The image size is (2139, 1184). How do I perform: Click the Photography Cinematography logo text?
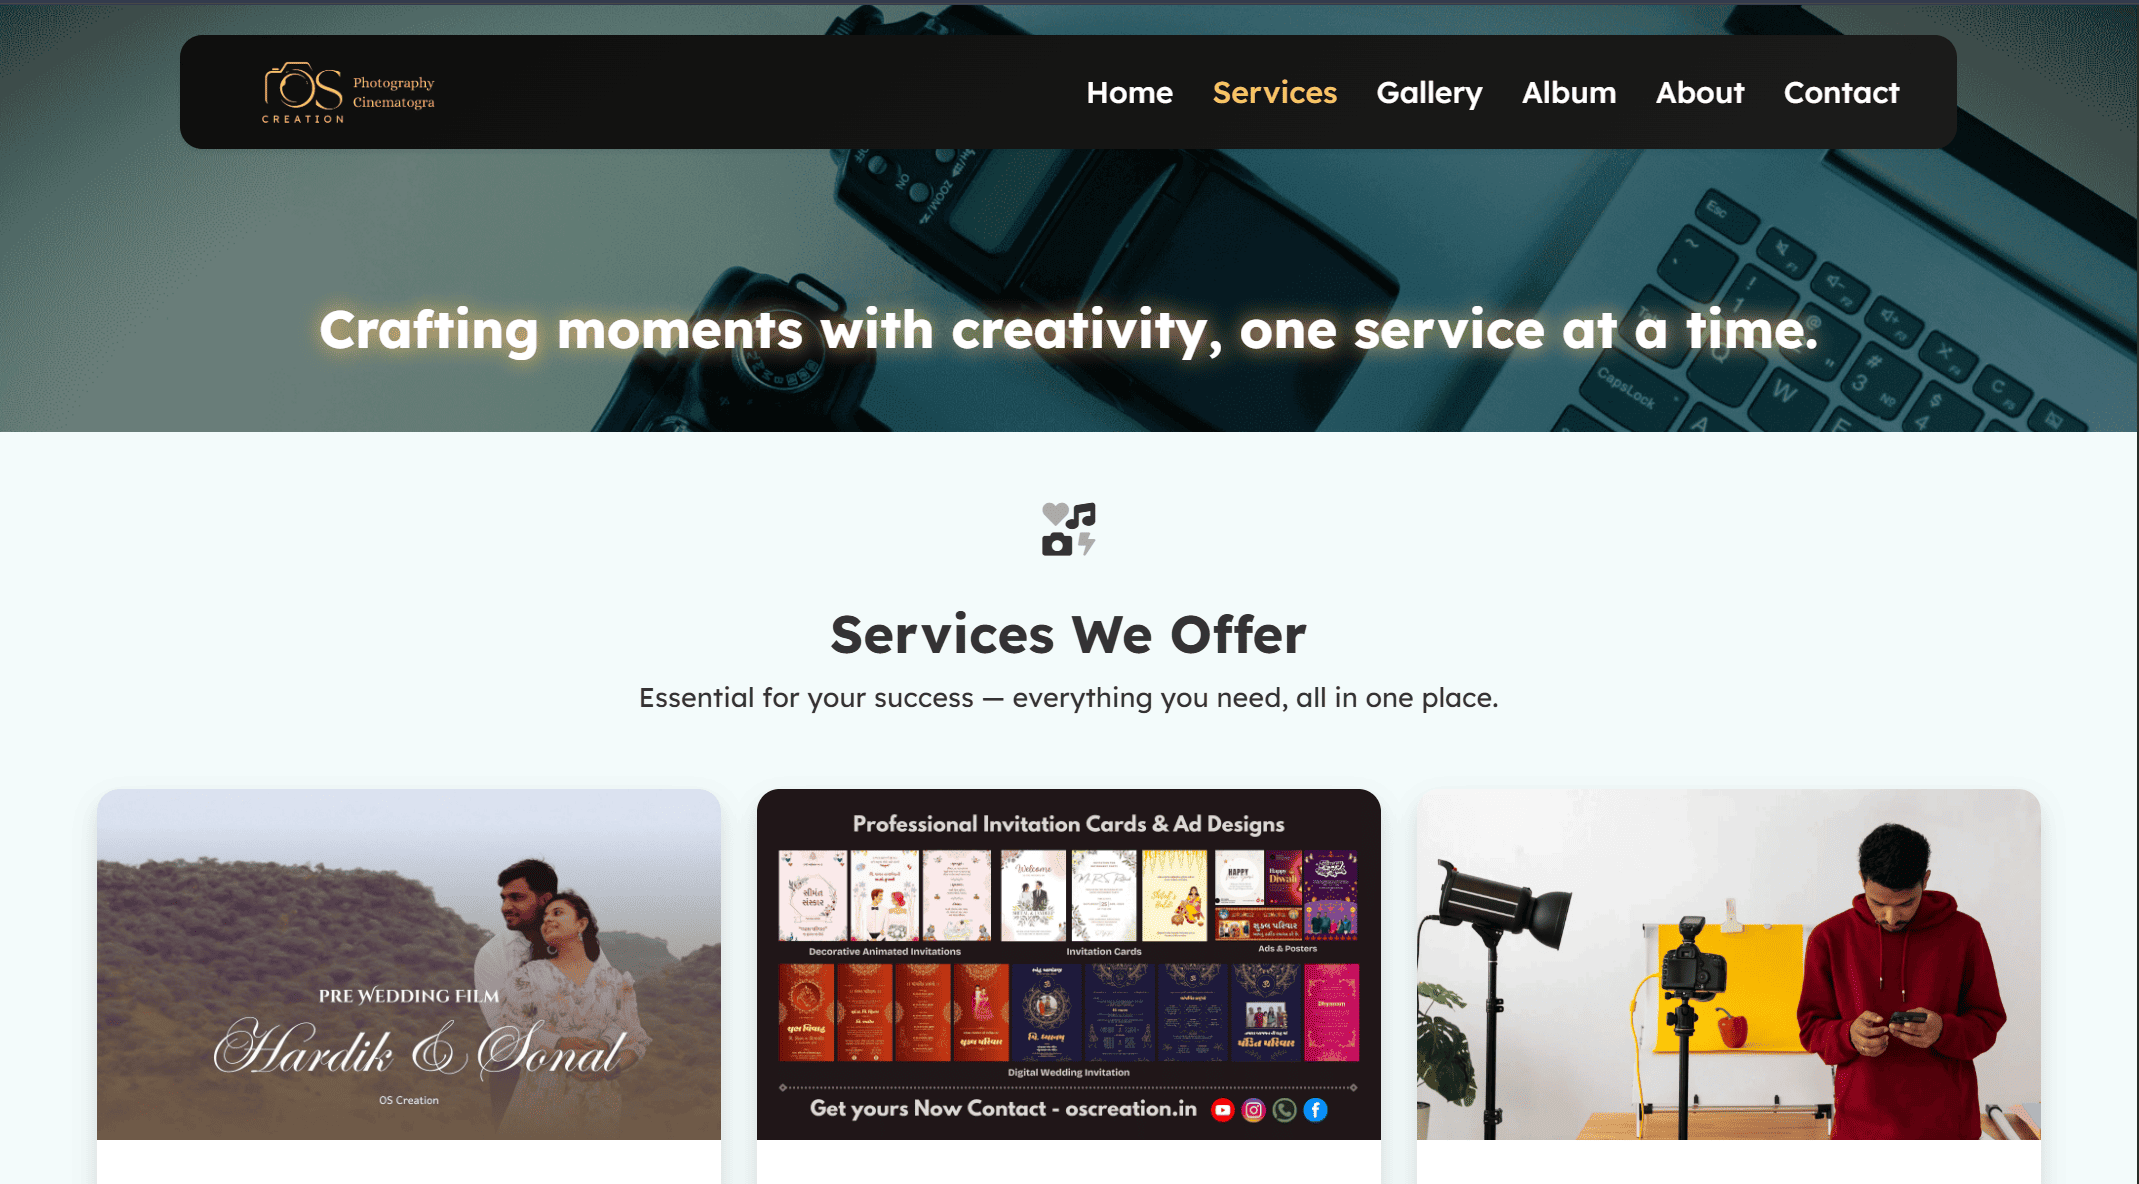[x=393, y=92]
